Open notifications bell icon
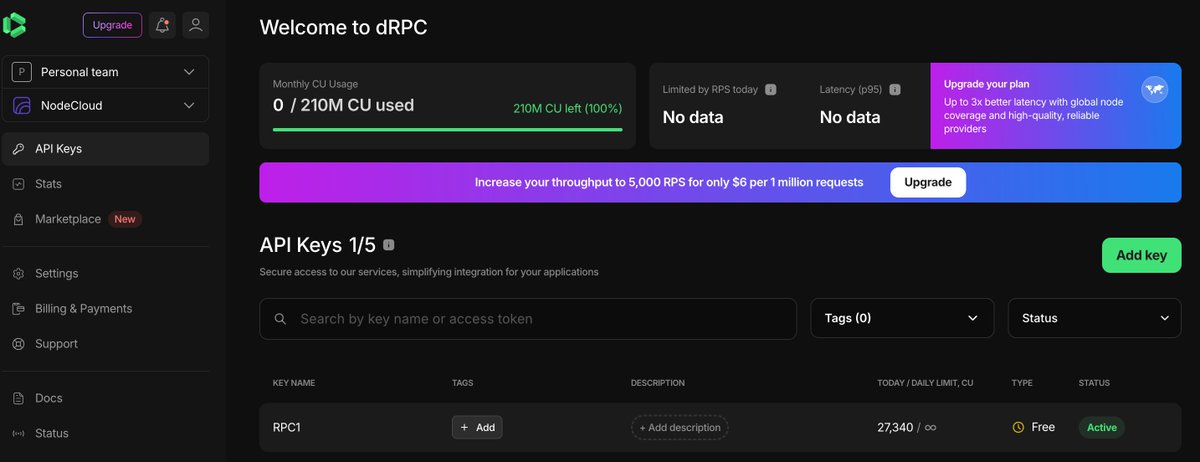The width and height of the screenshot is (1200, 462). tap(162, 25)
